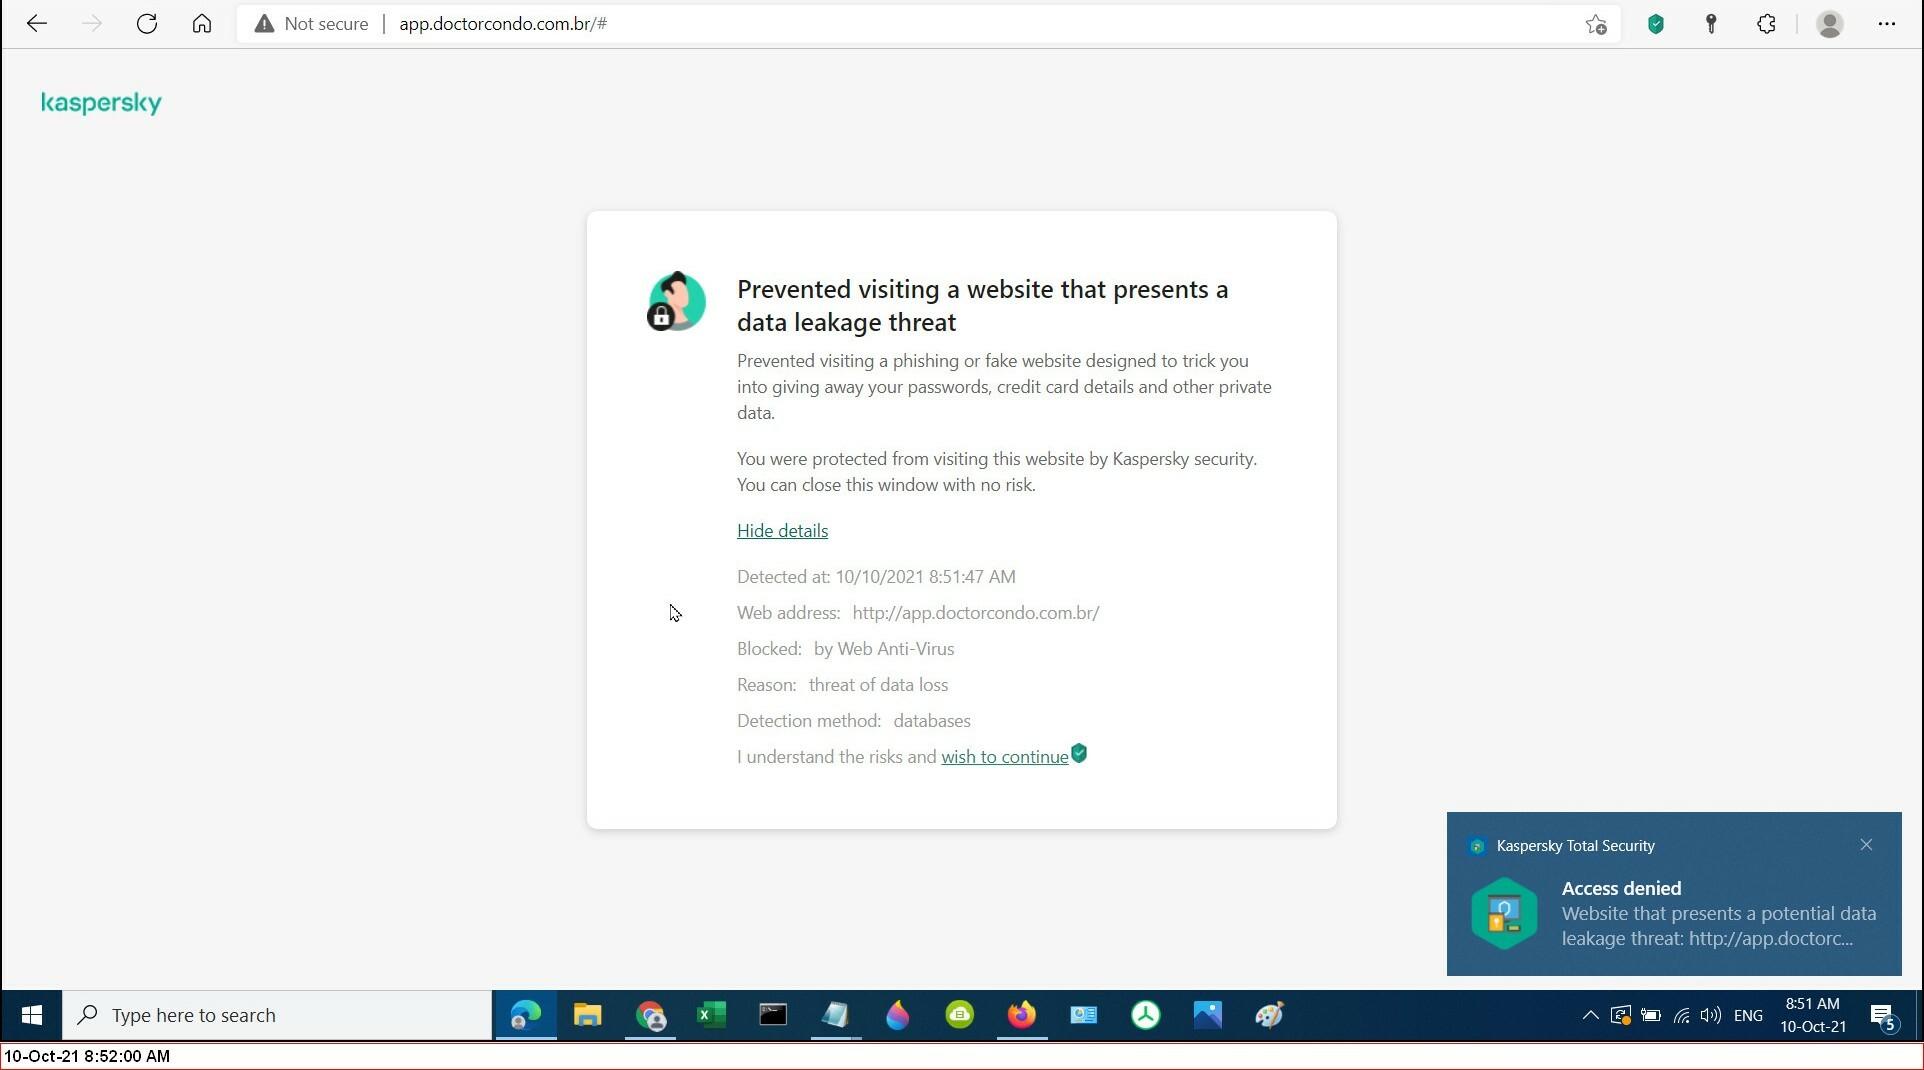Open the Windows Start menu

31,1016
